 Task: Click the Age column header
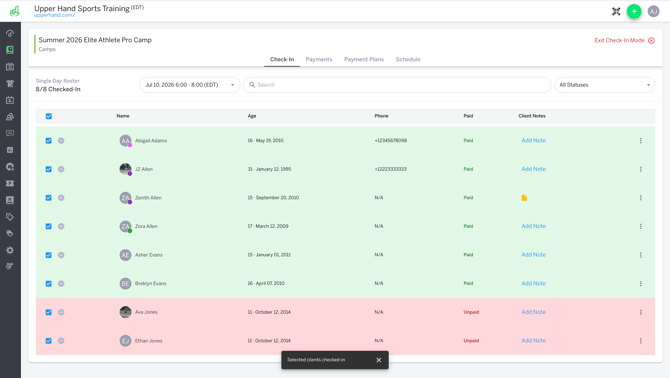(252, 116)
